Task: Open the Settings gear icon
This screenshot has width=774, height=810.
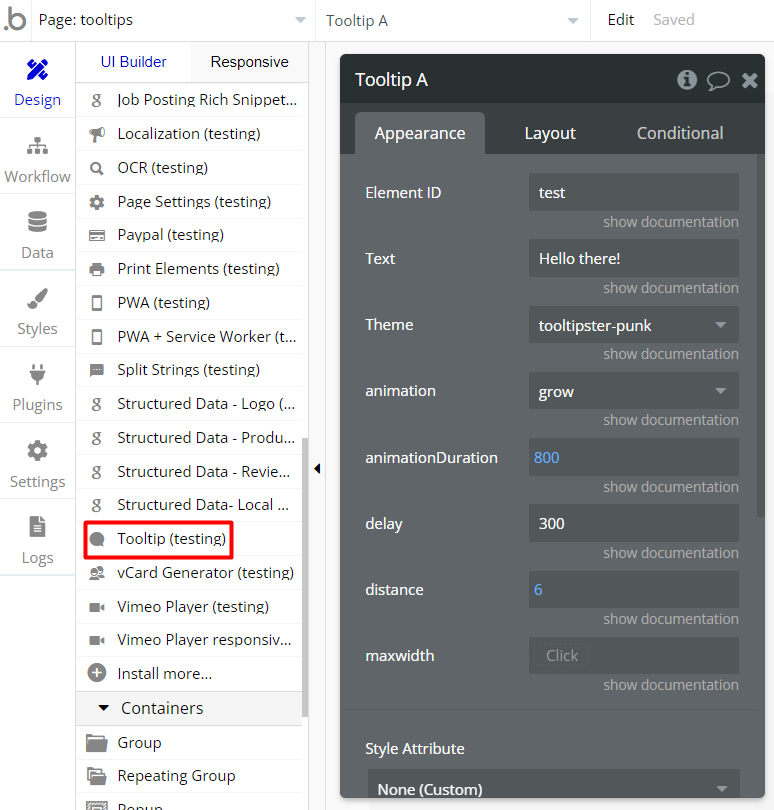Action: (37, 450)
